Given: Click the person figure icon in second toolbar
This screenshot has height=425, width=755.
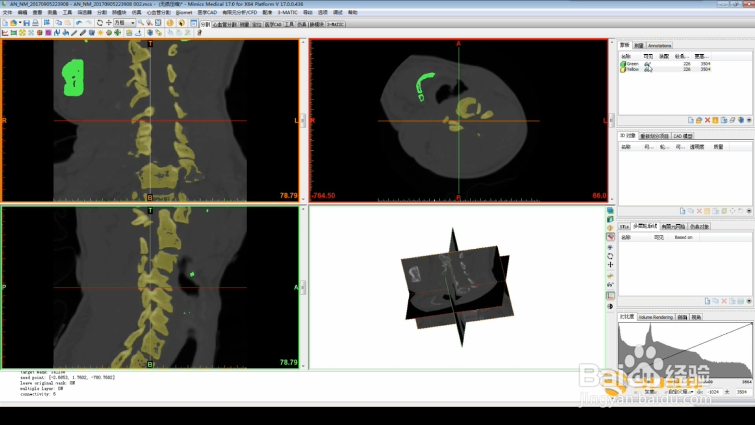Looking at the screenshot, I should tap(199, 33).
